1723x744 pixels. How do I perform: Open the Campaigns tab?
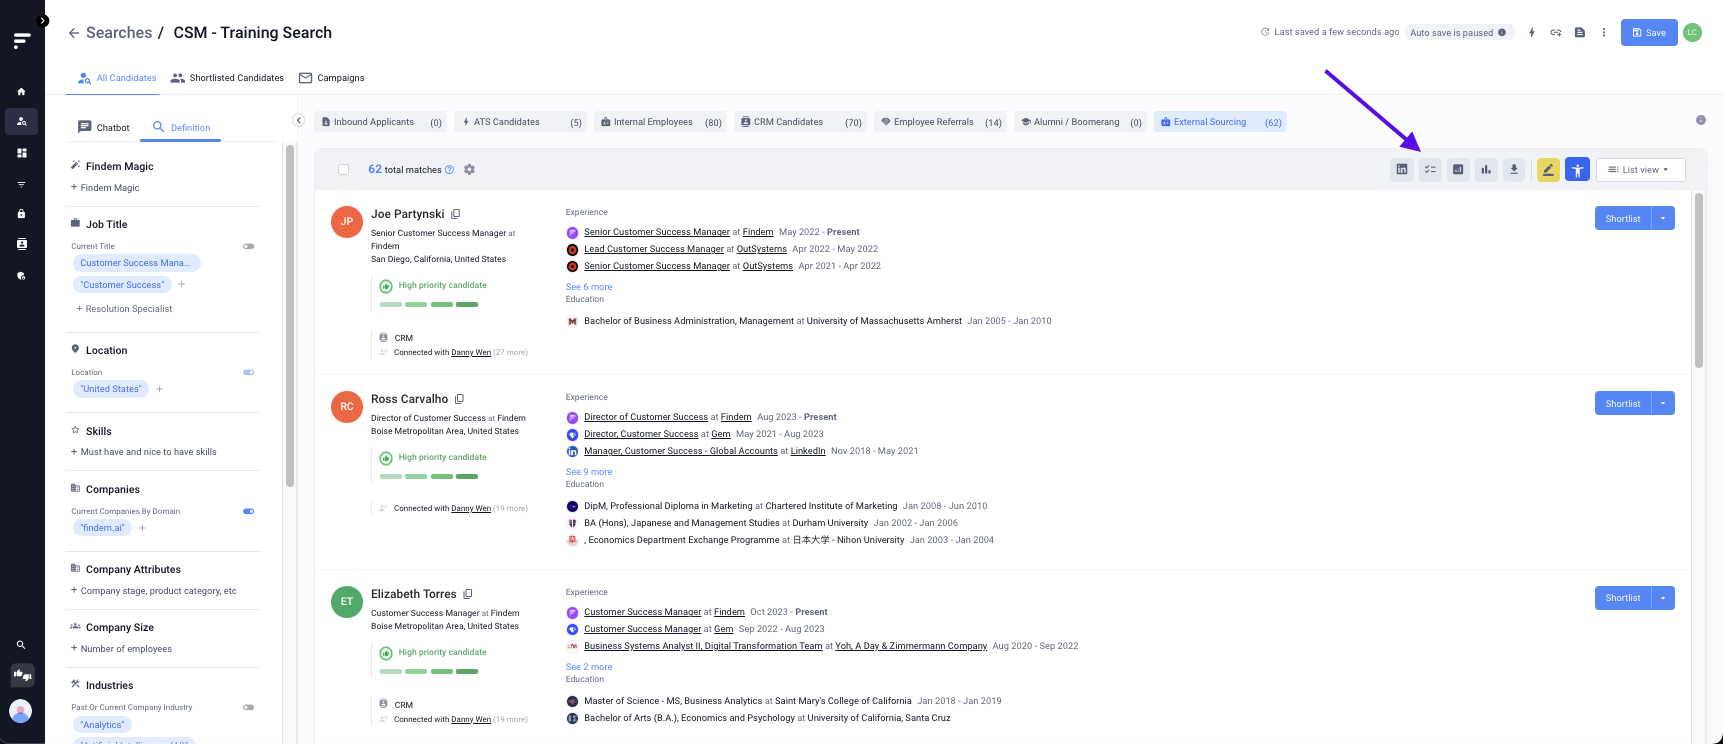[332, 78]
